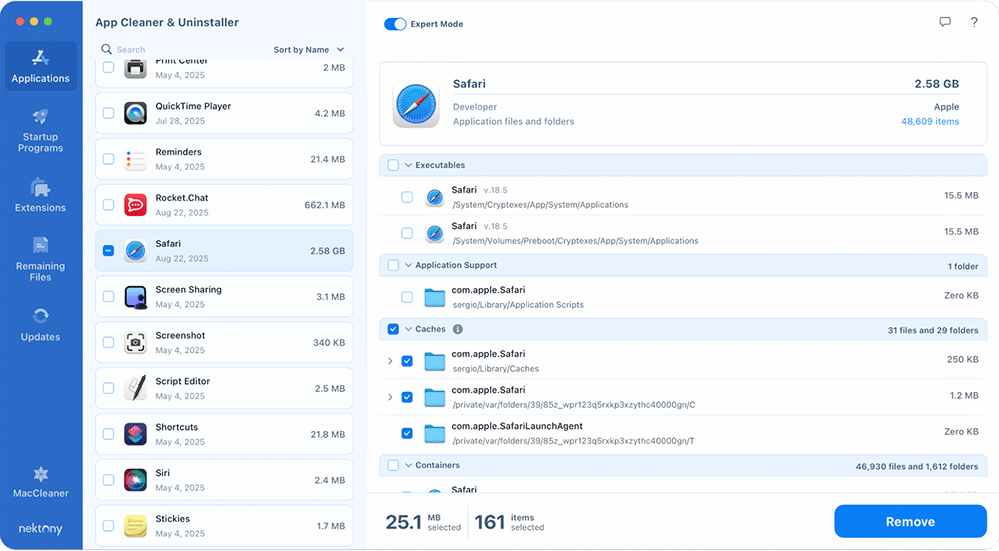
Task: Check the QuickTime Player checkbox
Action: pyautogui.click(x=108, y=113)
